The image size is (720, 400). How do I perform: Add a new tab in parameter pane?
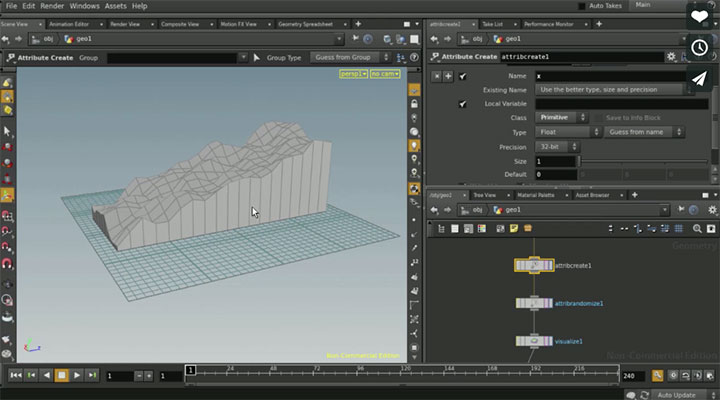(x=599, y=24)
